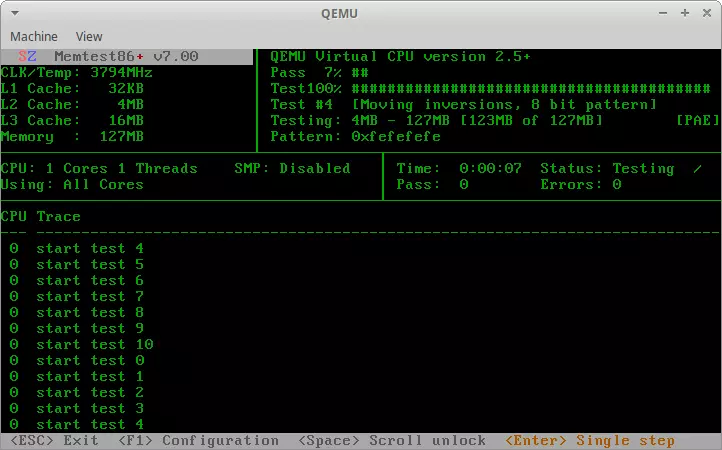Click the Errors: 0 value

(617, 185)
